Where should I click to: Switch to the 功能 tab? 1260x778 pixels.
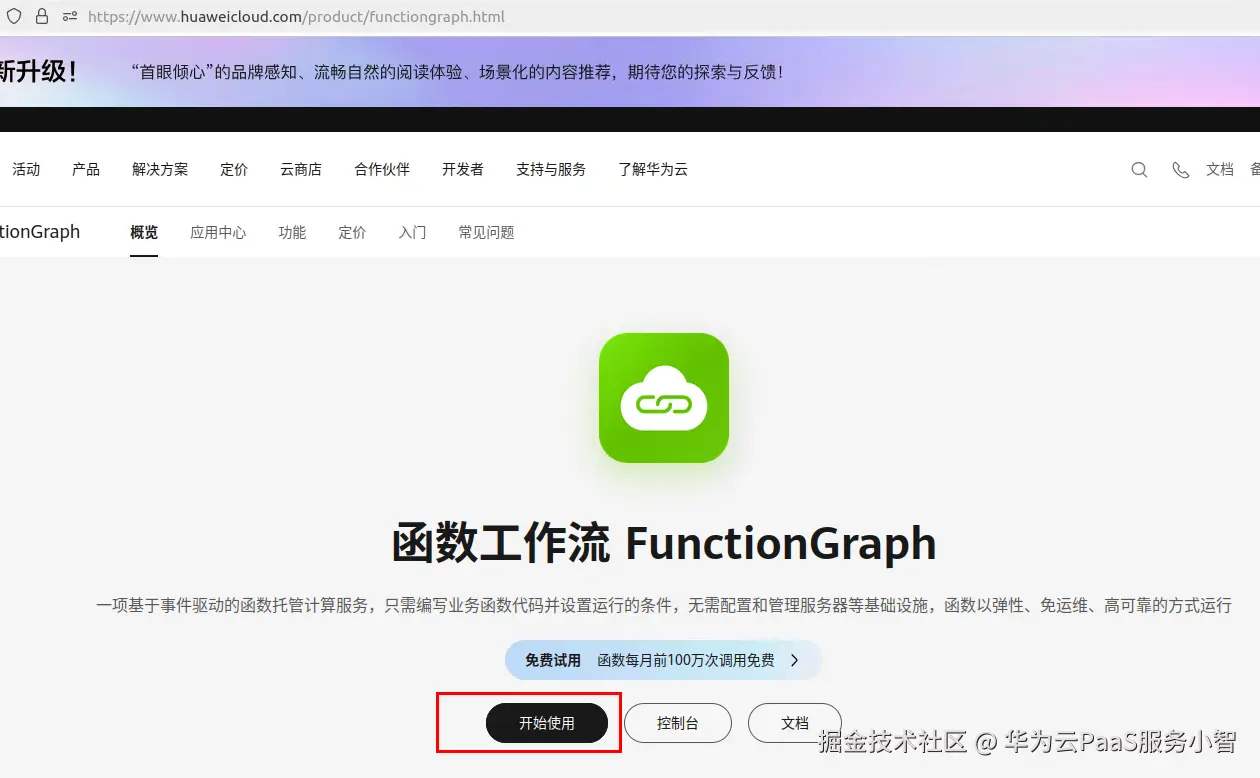(292, 232)
